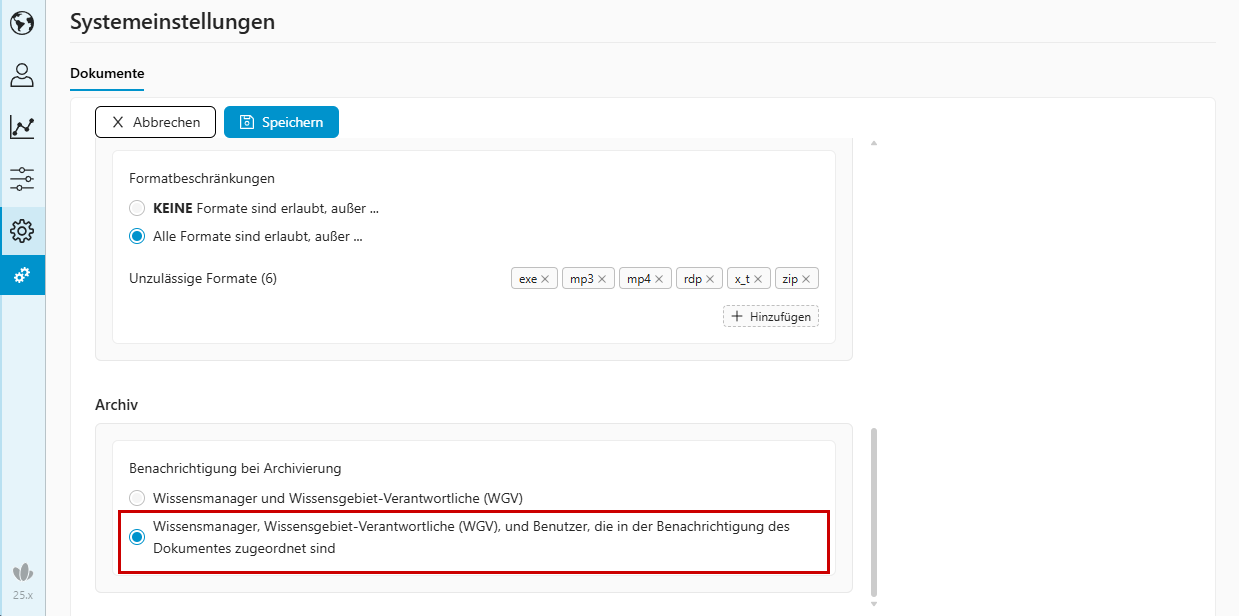1239x616 pixels.
Task: Open the user profile sidebar icon
Action: point(22,75)
